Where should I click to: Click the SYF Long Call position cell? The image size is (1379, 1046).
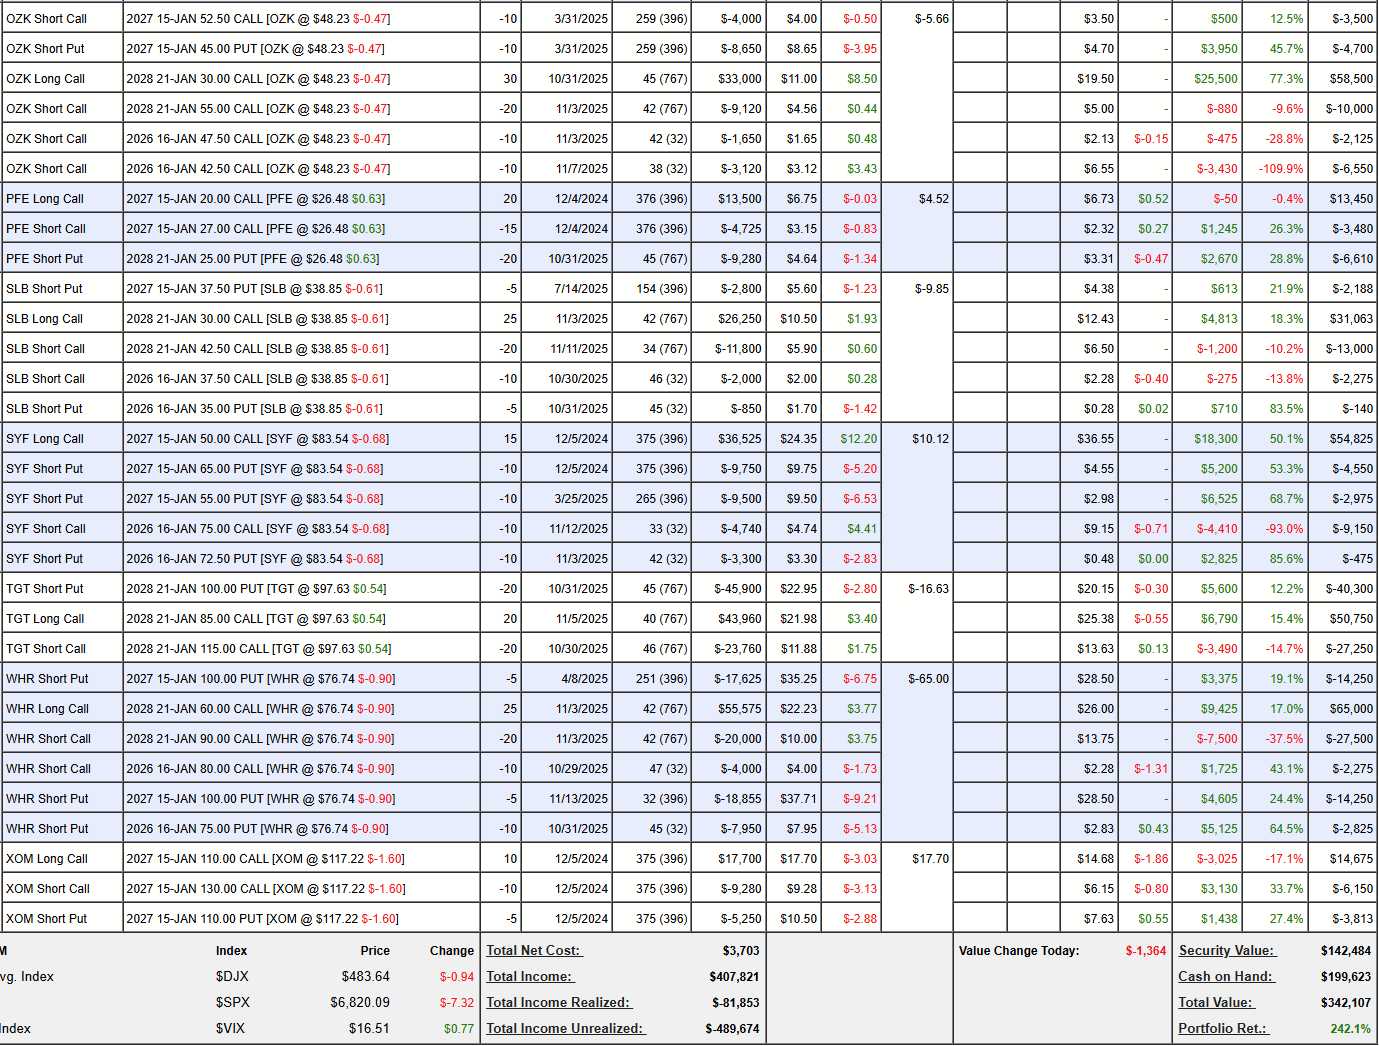45,439
